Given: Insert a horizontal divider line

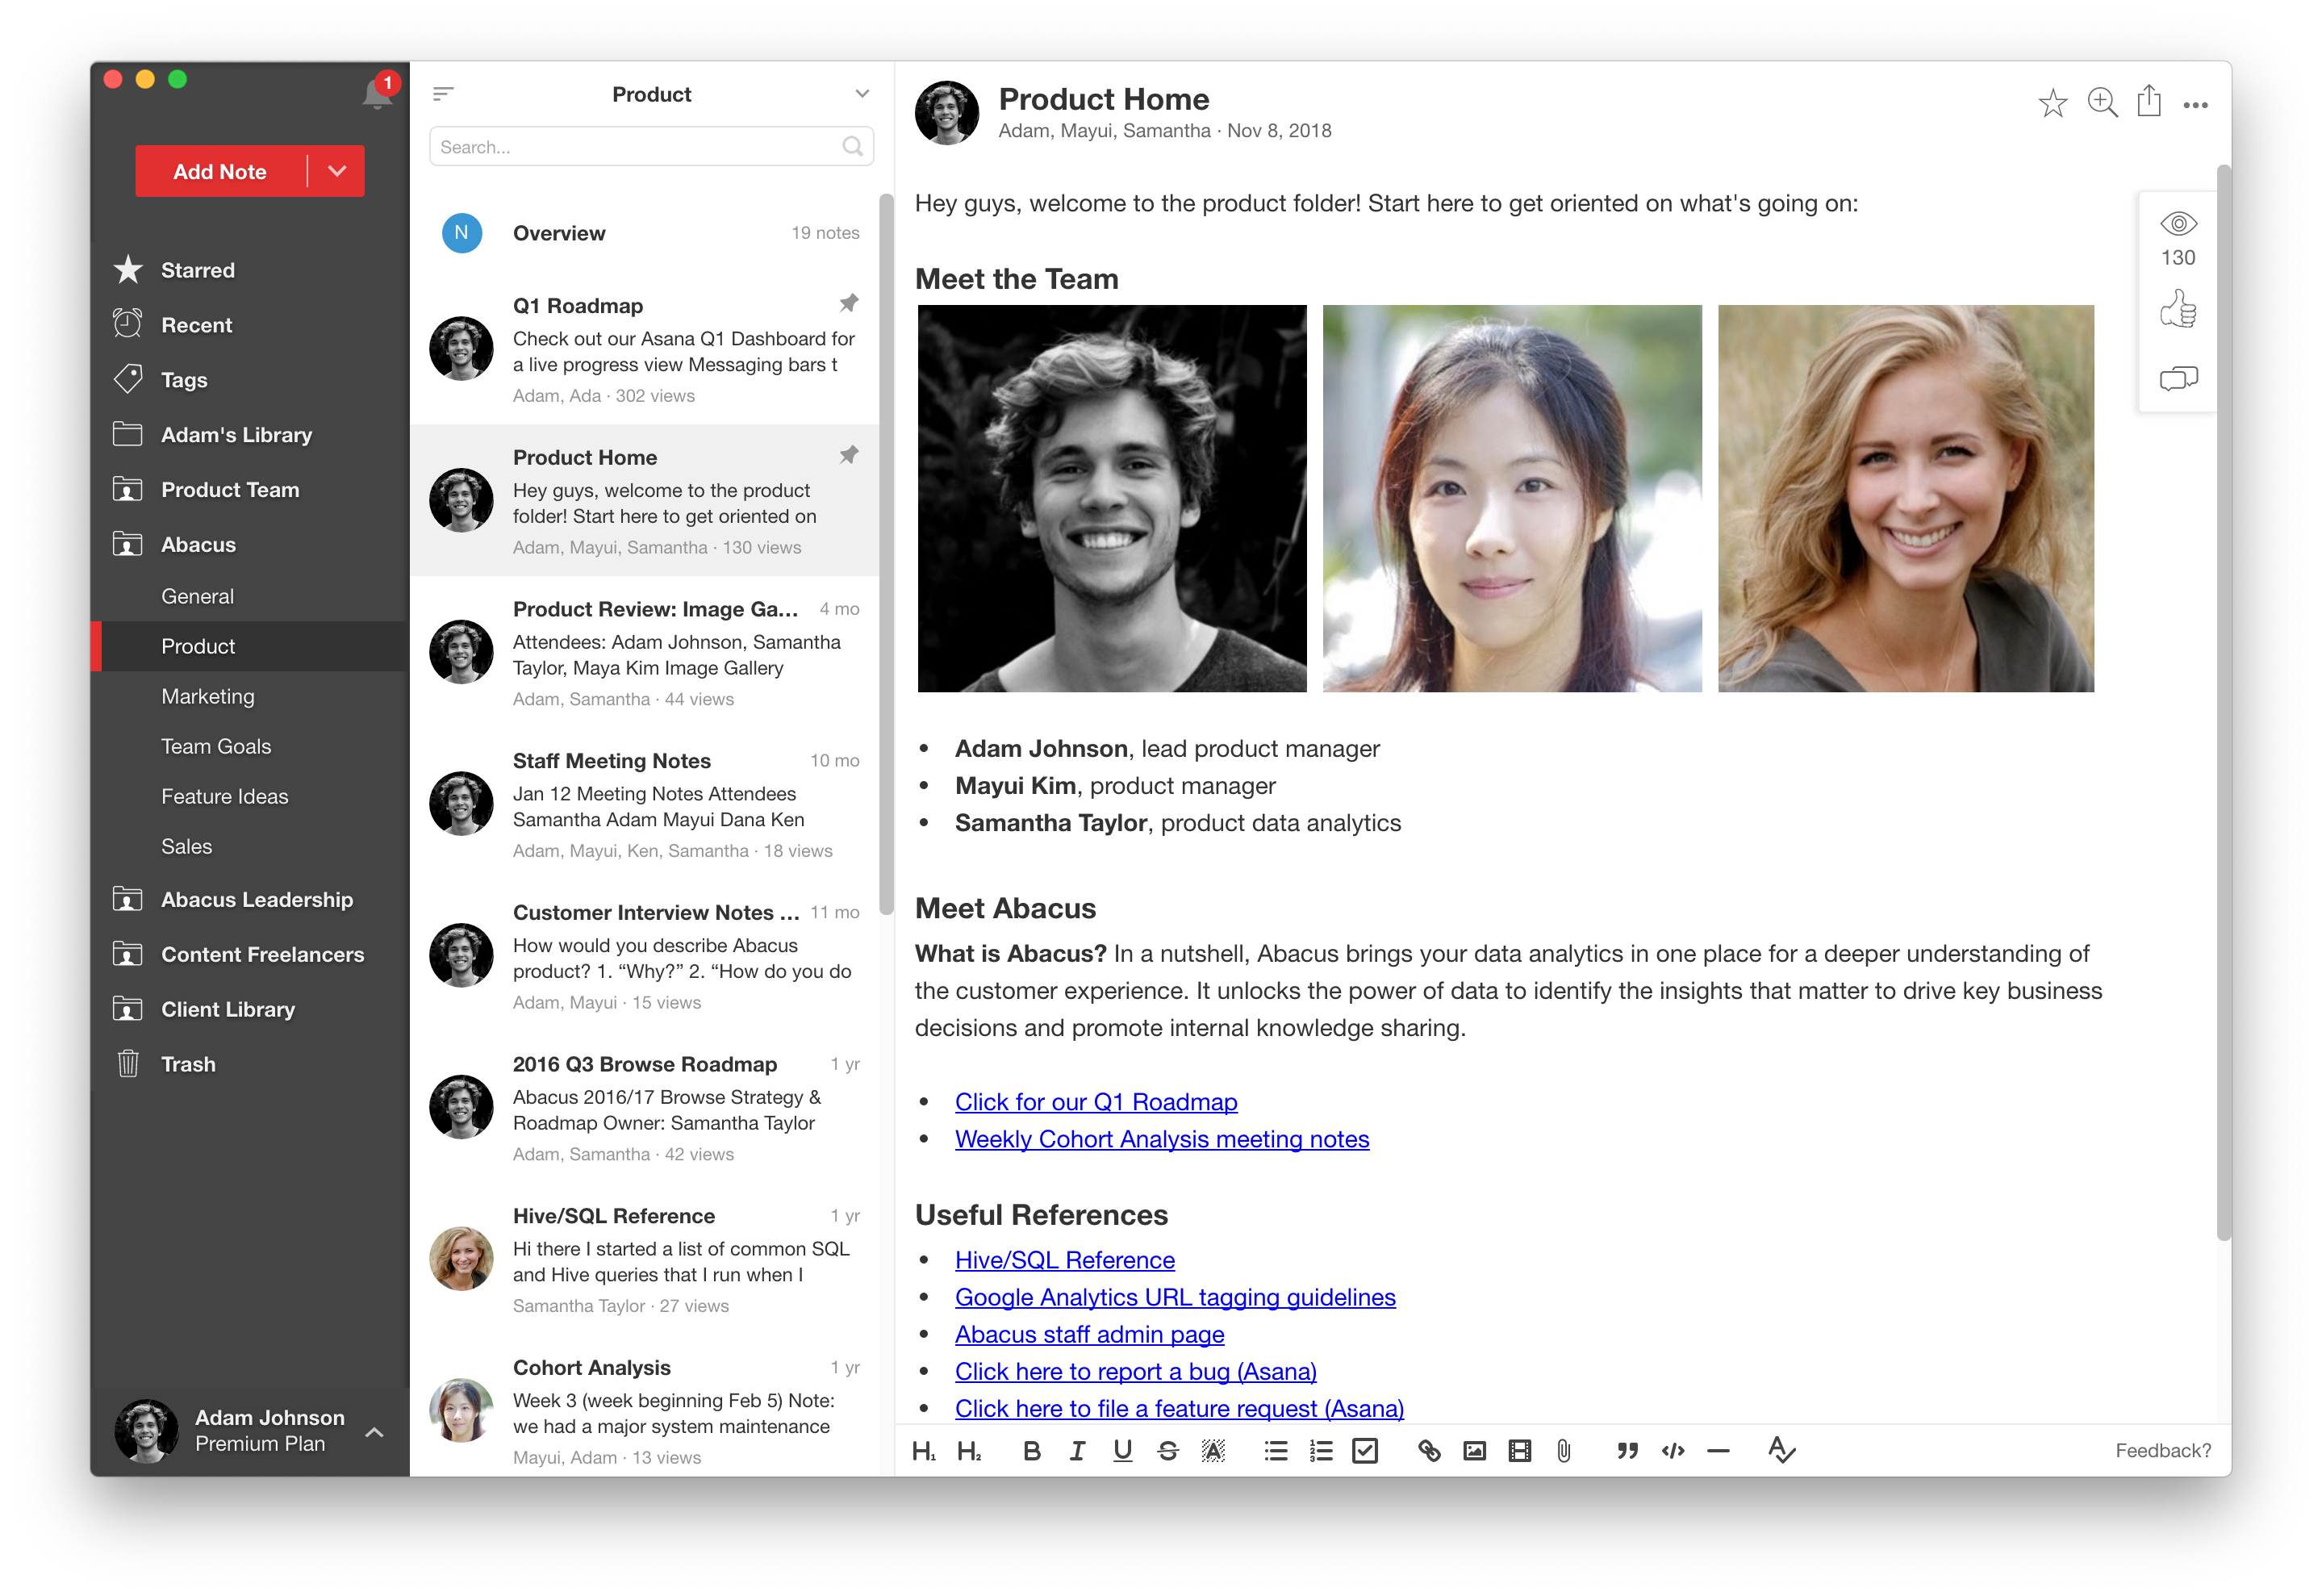Looking at the screenshot, I should click(1718, 1451).
